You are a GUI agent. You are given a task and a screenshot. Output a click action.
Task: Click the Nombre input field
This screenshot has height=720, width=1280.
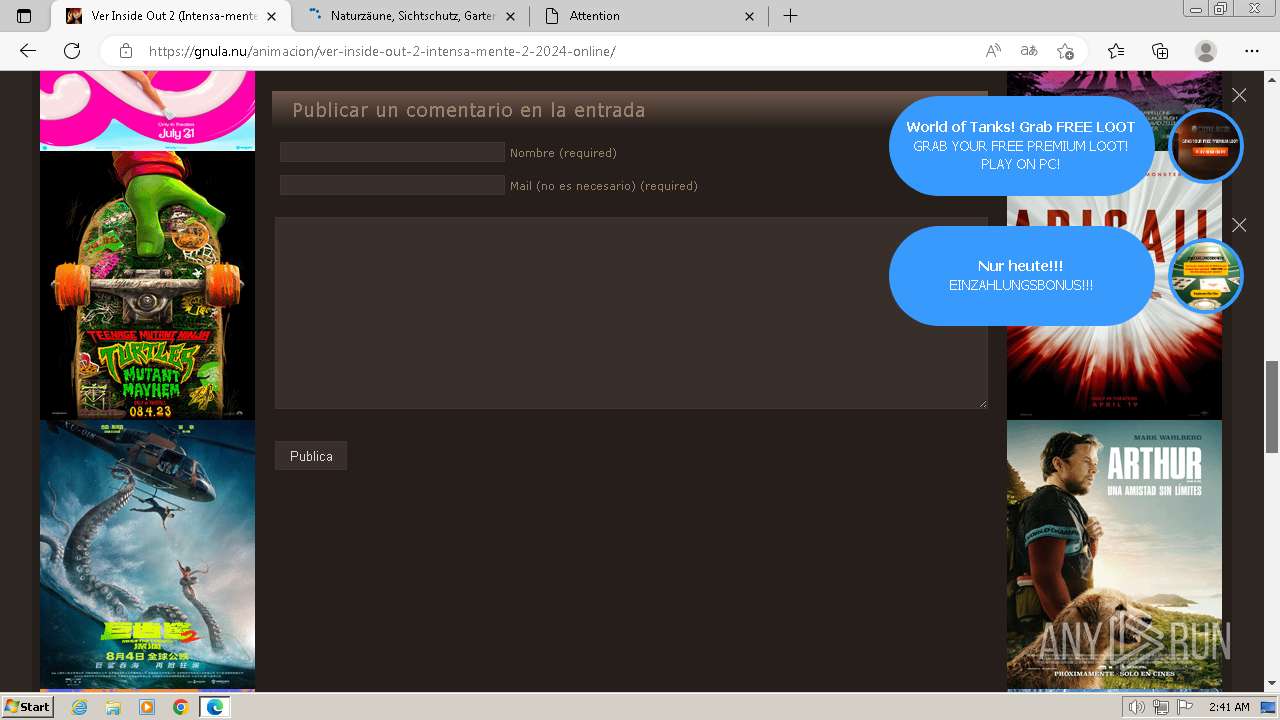tap(392, 152)
